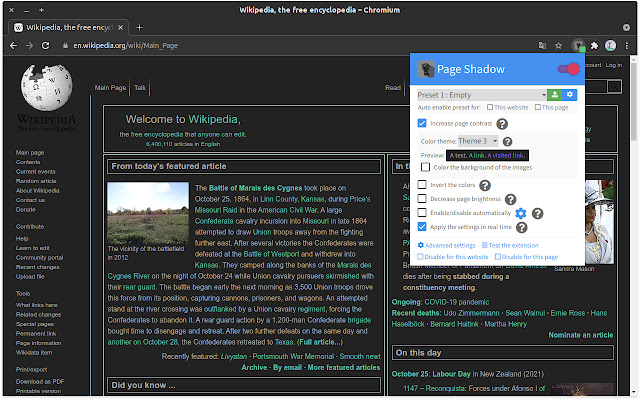Viewport: 640px width, 400px height.
Task: Open preset settings blue gear button
Action: point(570,95)
